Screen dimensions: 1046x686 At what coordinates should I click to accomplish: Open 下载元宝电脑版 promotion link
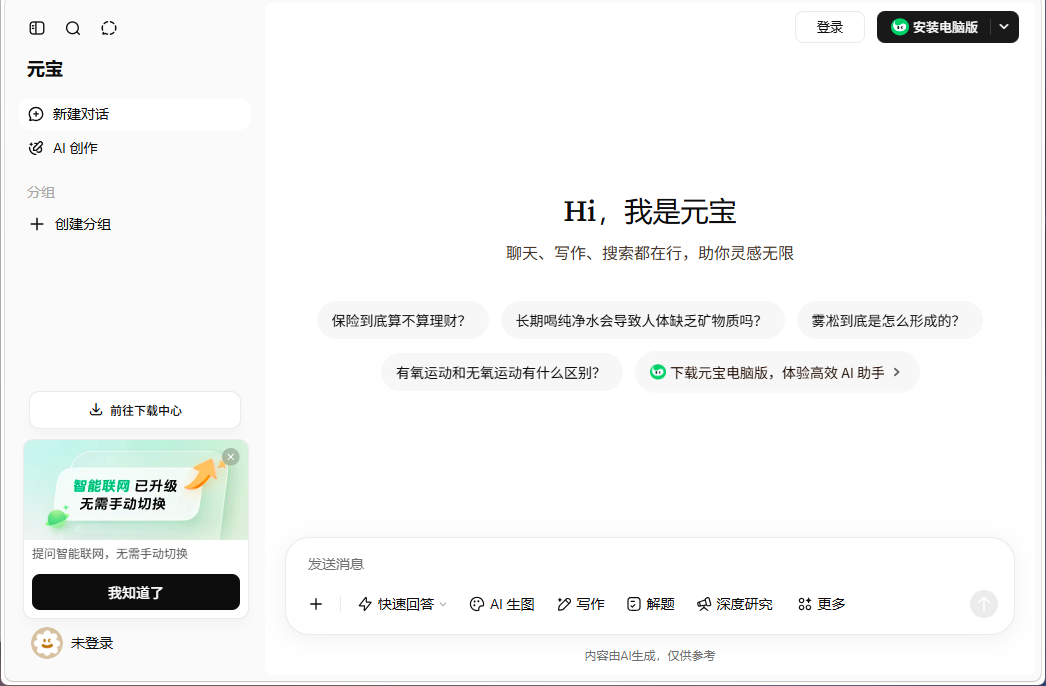coord(777,372)
